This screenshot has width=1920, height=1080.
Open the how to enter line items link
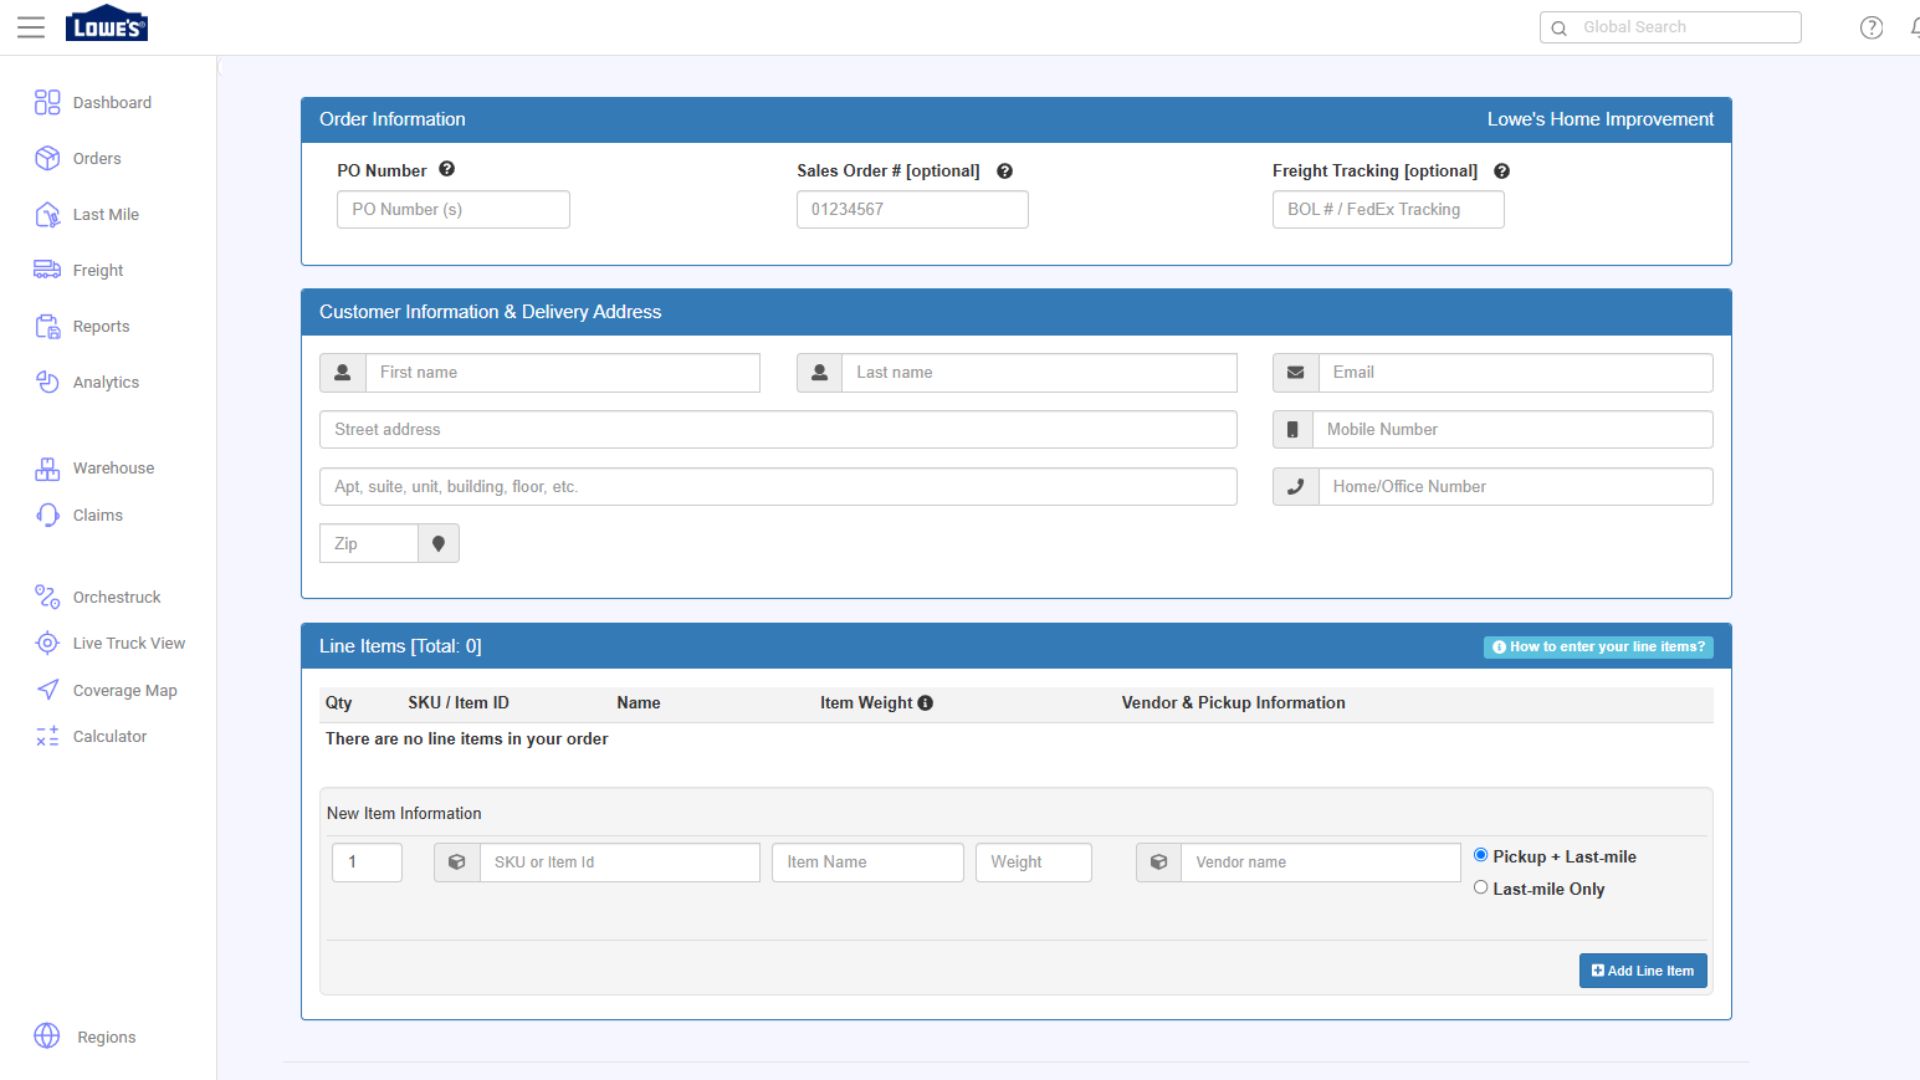(x=1596, y=647)
